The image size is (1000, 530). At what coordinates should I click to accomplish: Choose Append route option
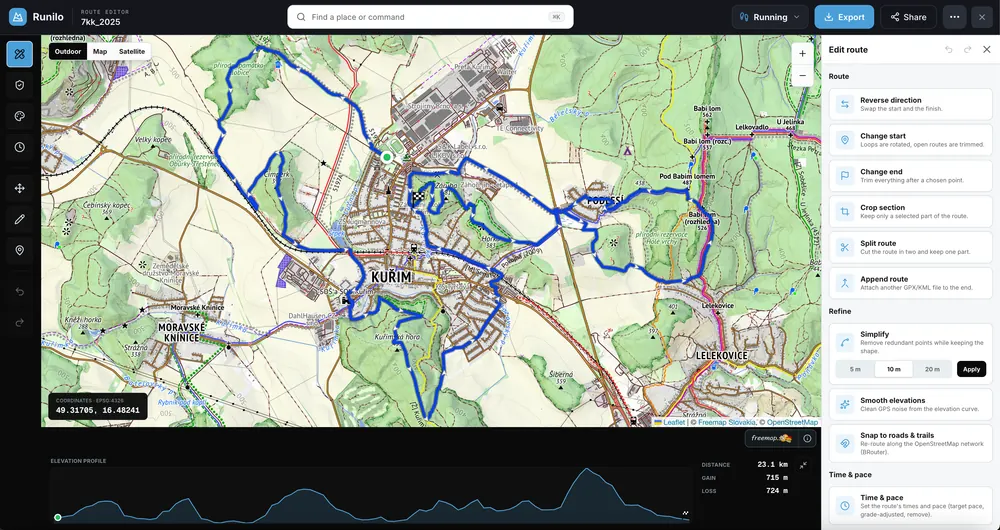tap(911, 283)
